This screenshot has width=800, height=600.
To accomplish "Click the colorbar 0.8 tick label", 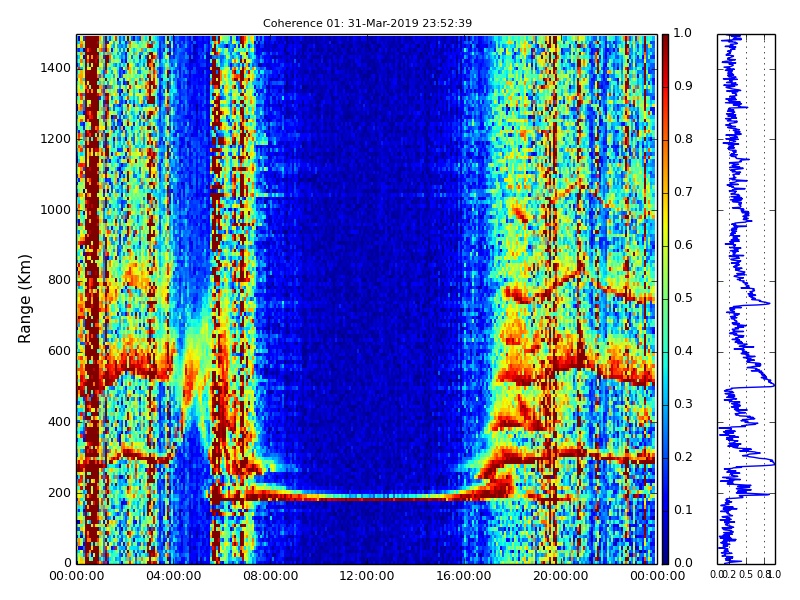I will 683,139.
